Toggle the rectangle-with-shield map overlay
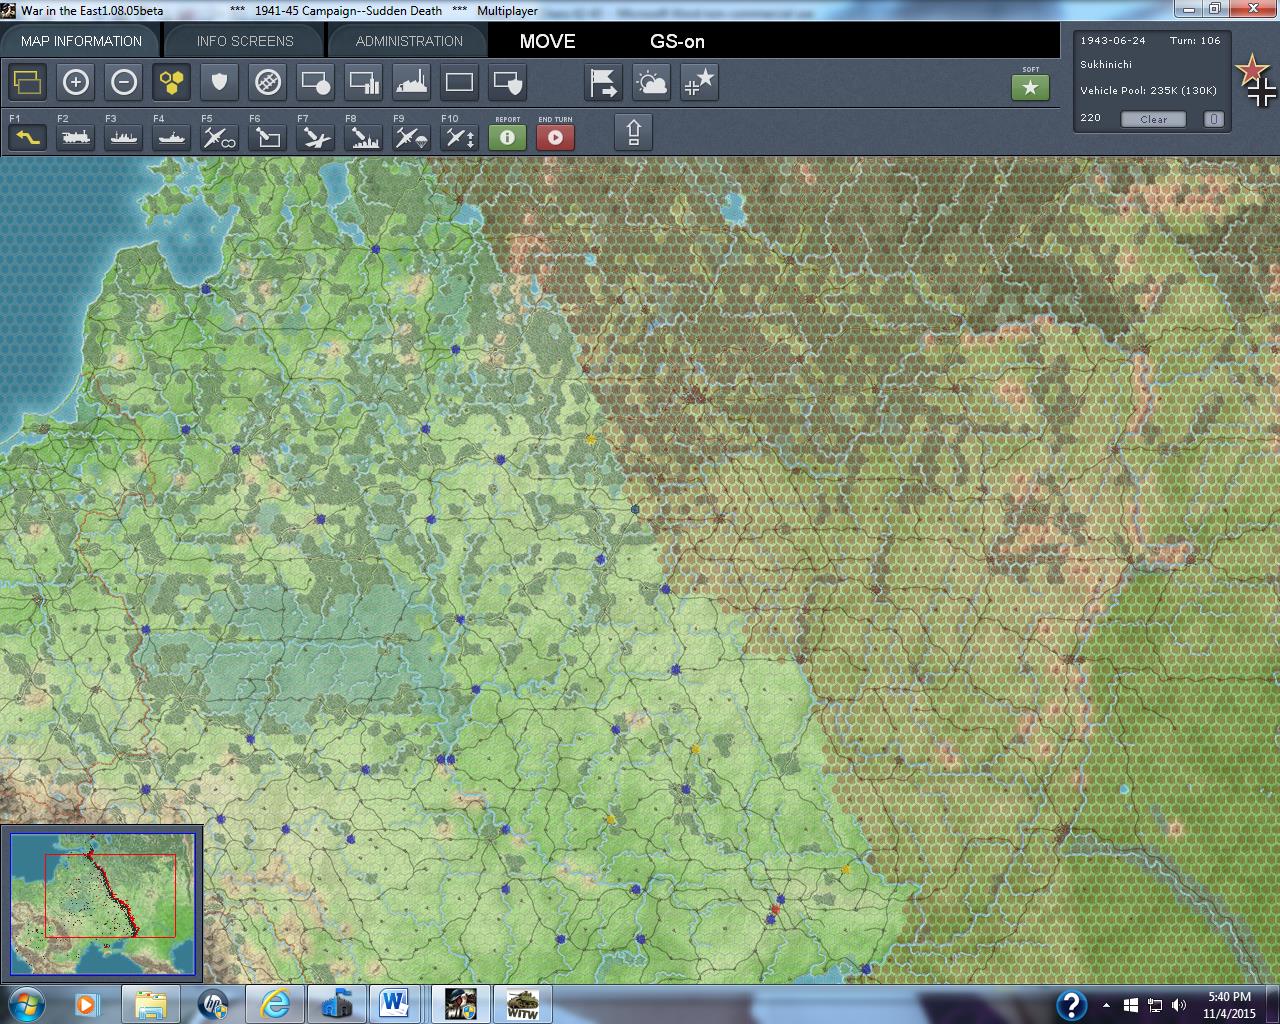Viewport: 1280px width, 1024px height. click(x=508, y=82)
